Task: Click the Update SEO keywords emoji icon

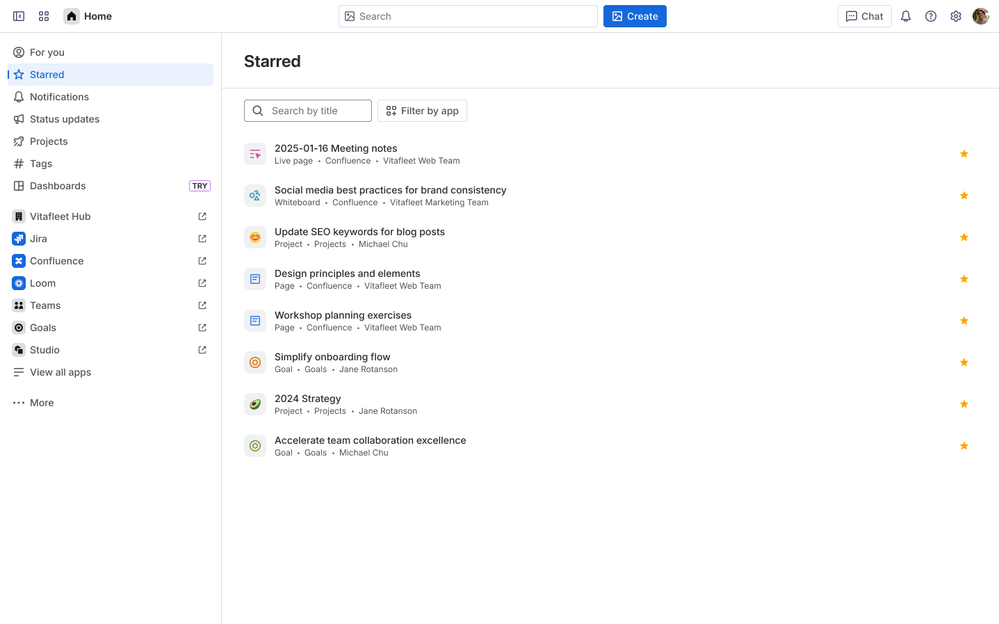Action: click(x=255, y=238)
